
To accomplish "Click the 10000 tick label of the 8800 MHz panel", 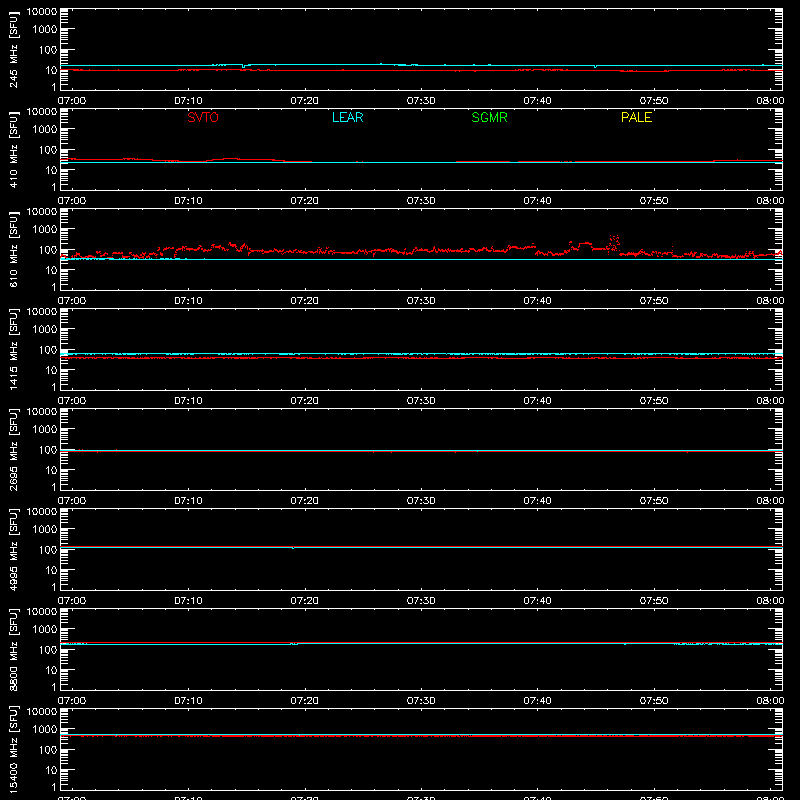I will pyautogui.click(x=42, y=612).
